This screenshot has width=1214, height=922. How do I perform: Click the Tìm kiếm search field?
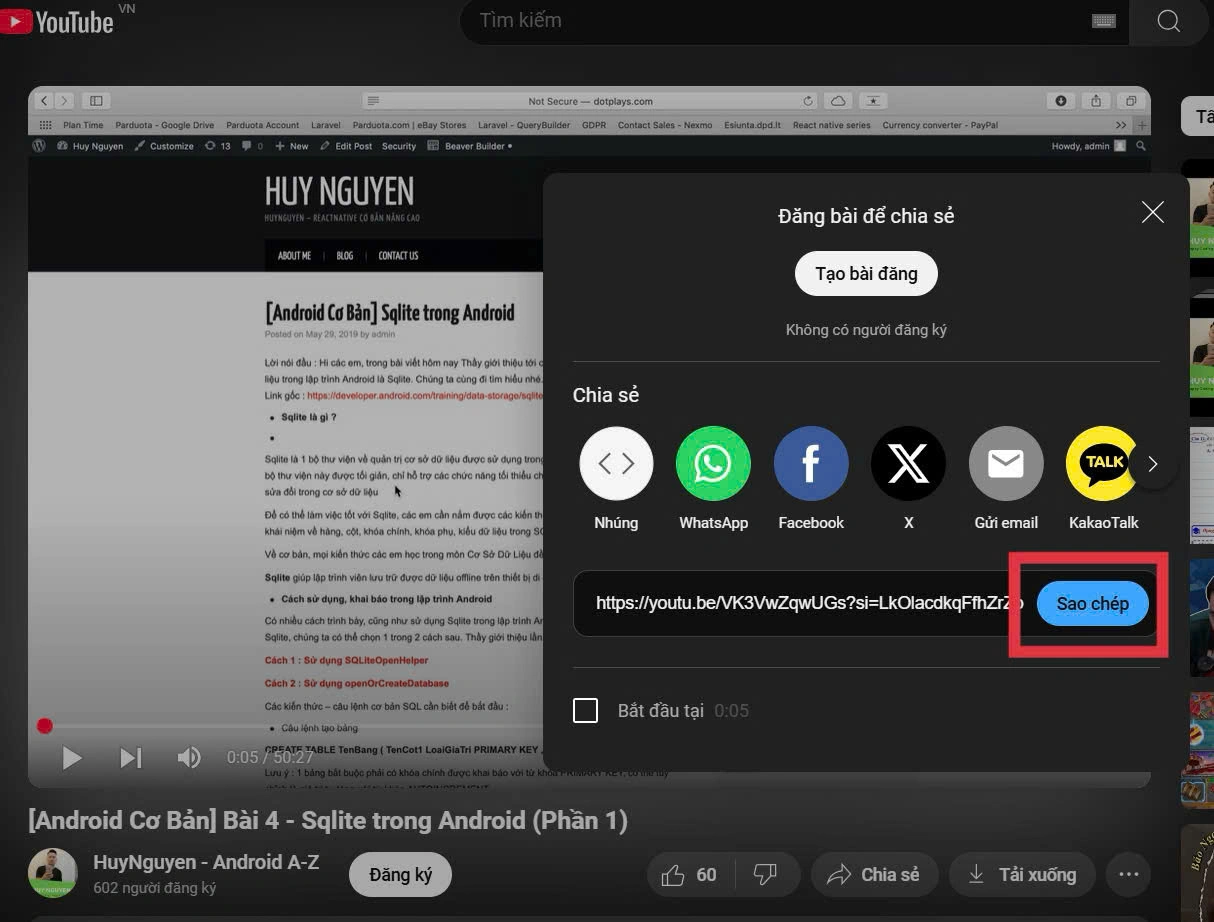coord(770,21)
